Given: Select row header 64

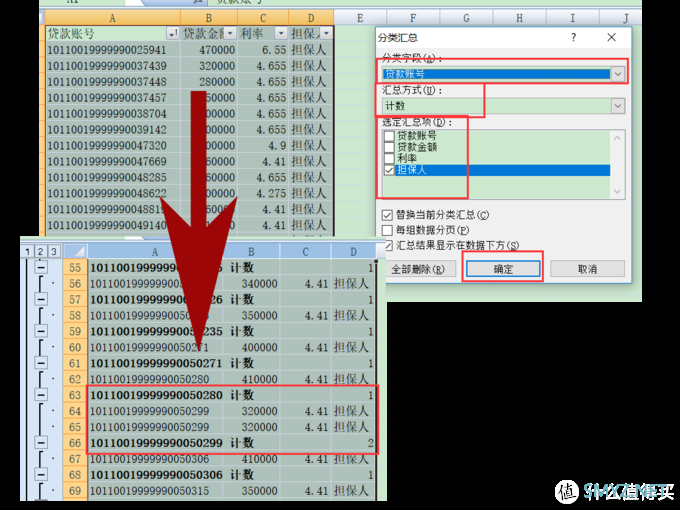Looking at the screenshot, I should click(75, 411).
